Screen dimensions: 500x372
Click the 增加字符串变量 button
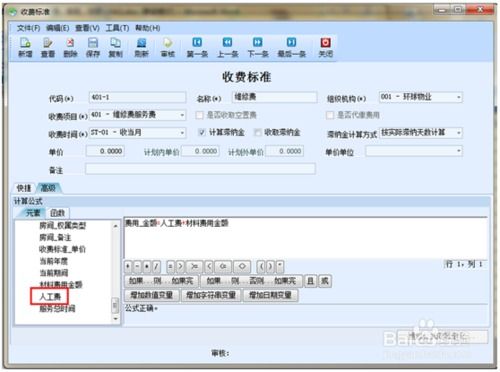(211, 295)
